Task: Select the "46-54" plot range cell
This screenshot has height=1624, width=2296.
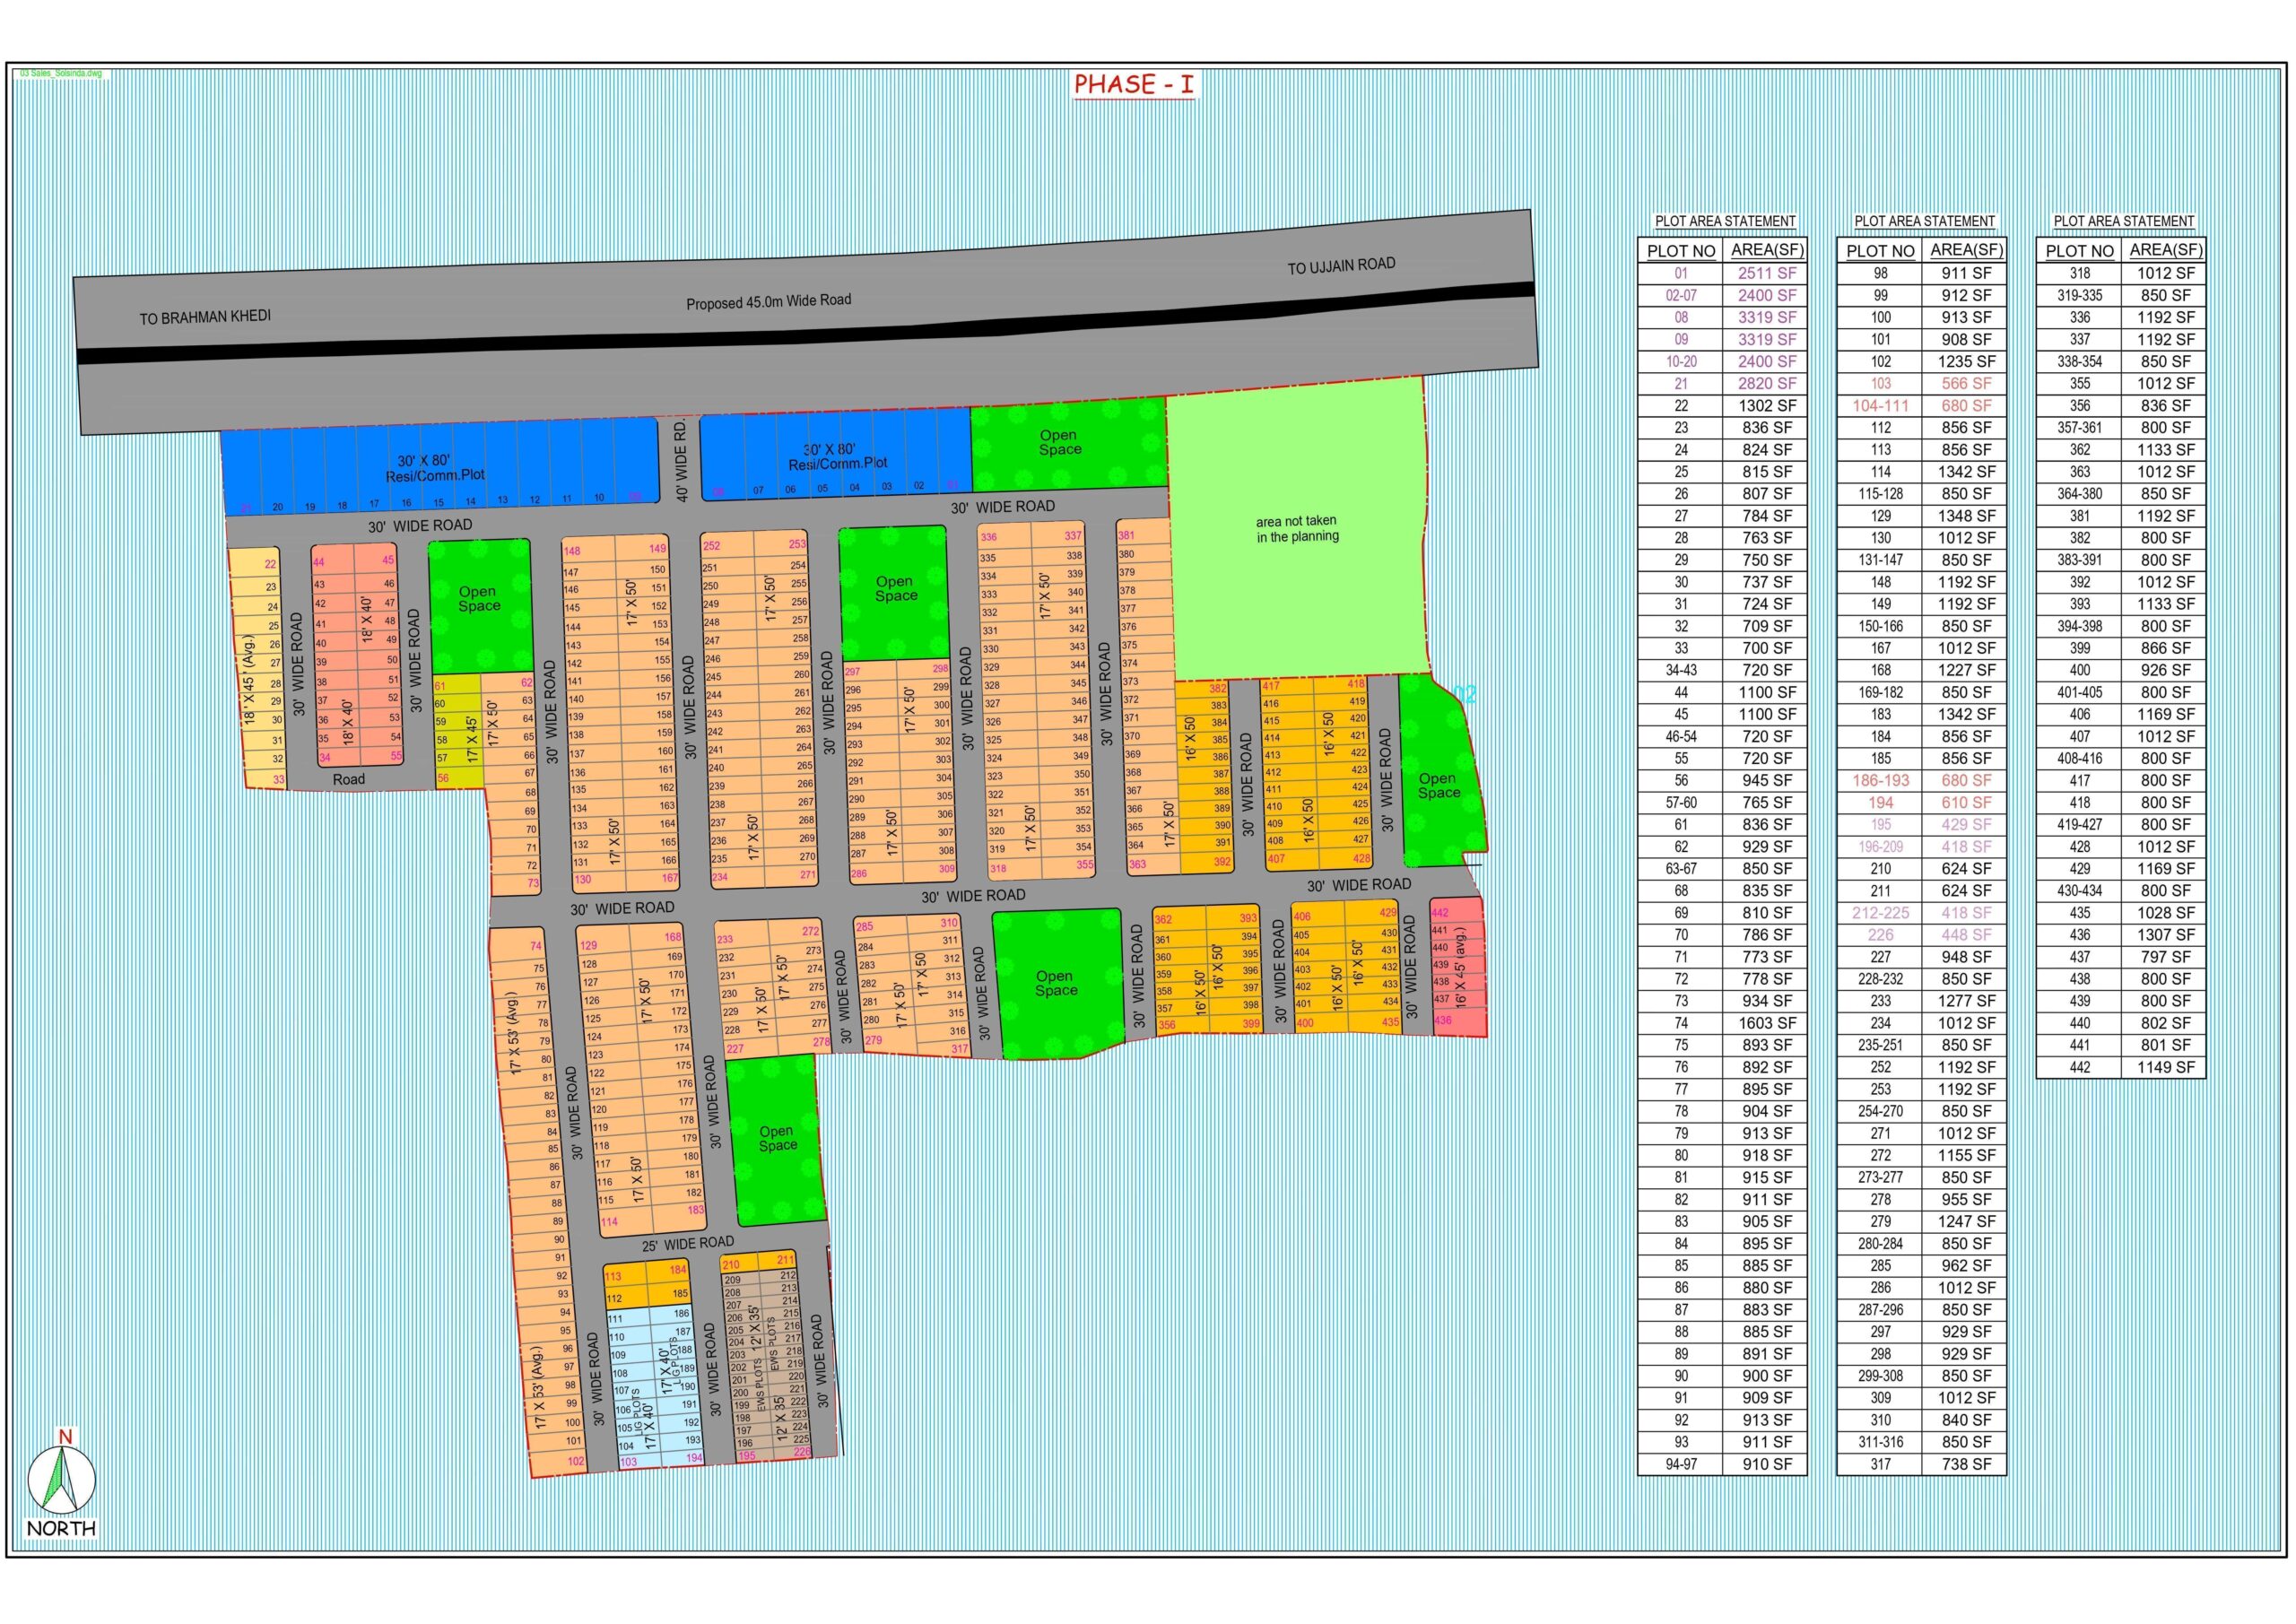Action: (x=1681, y=736)
